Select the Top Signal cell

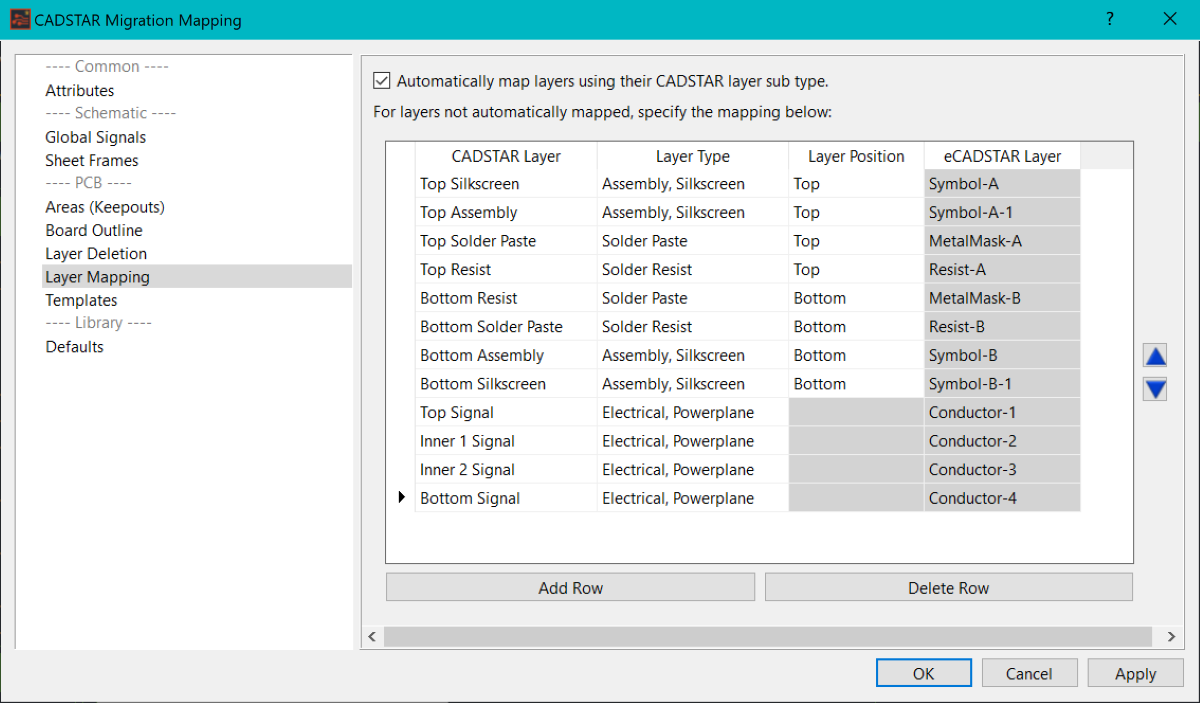(506, 412)
